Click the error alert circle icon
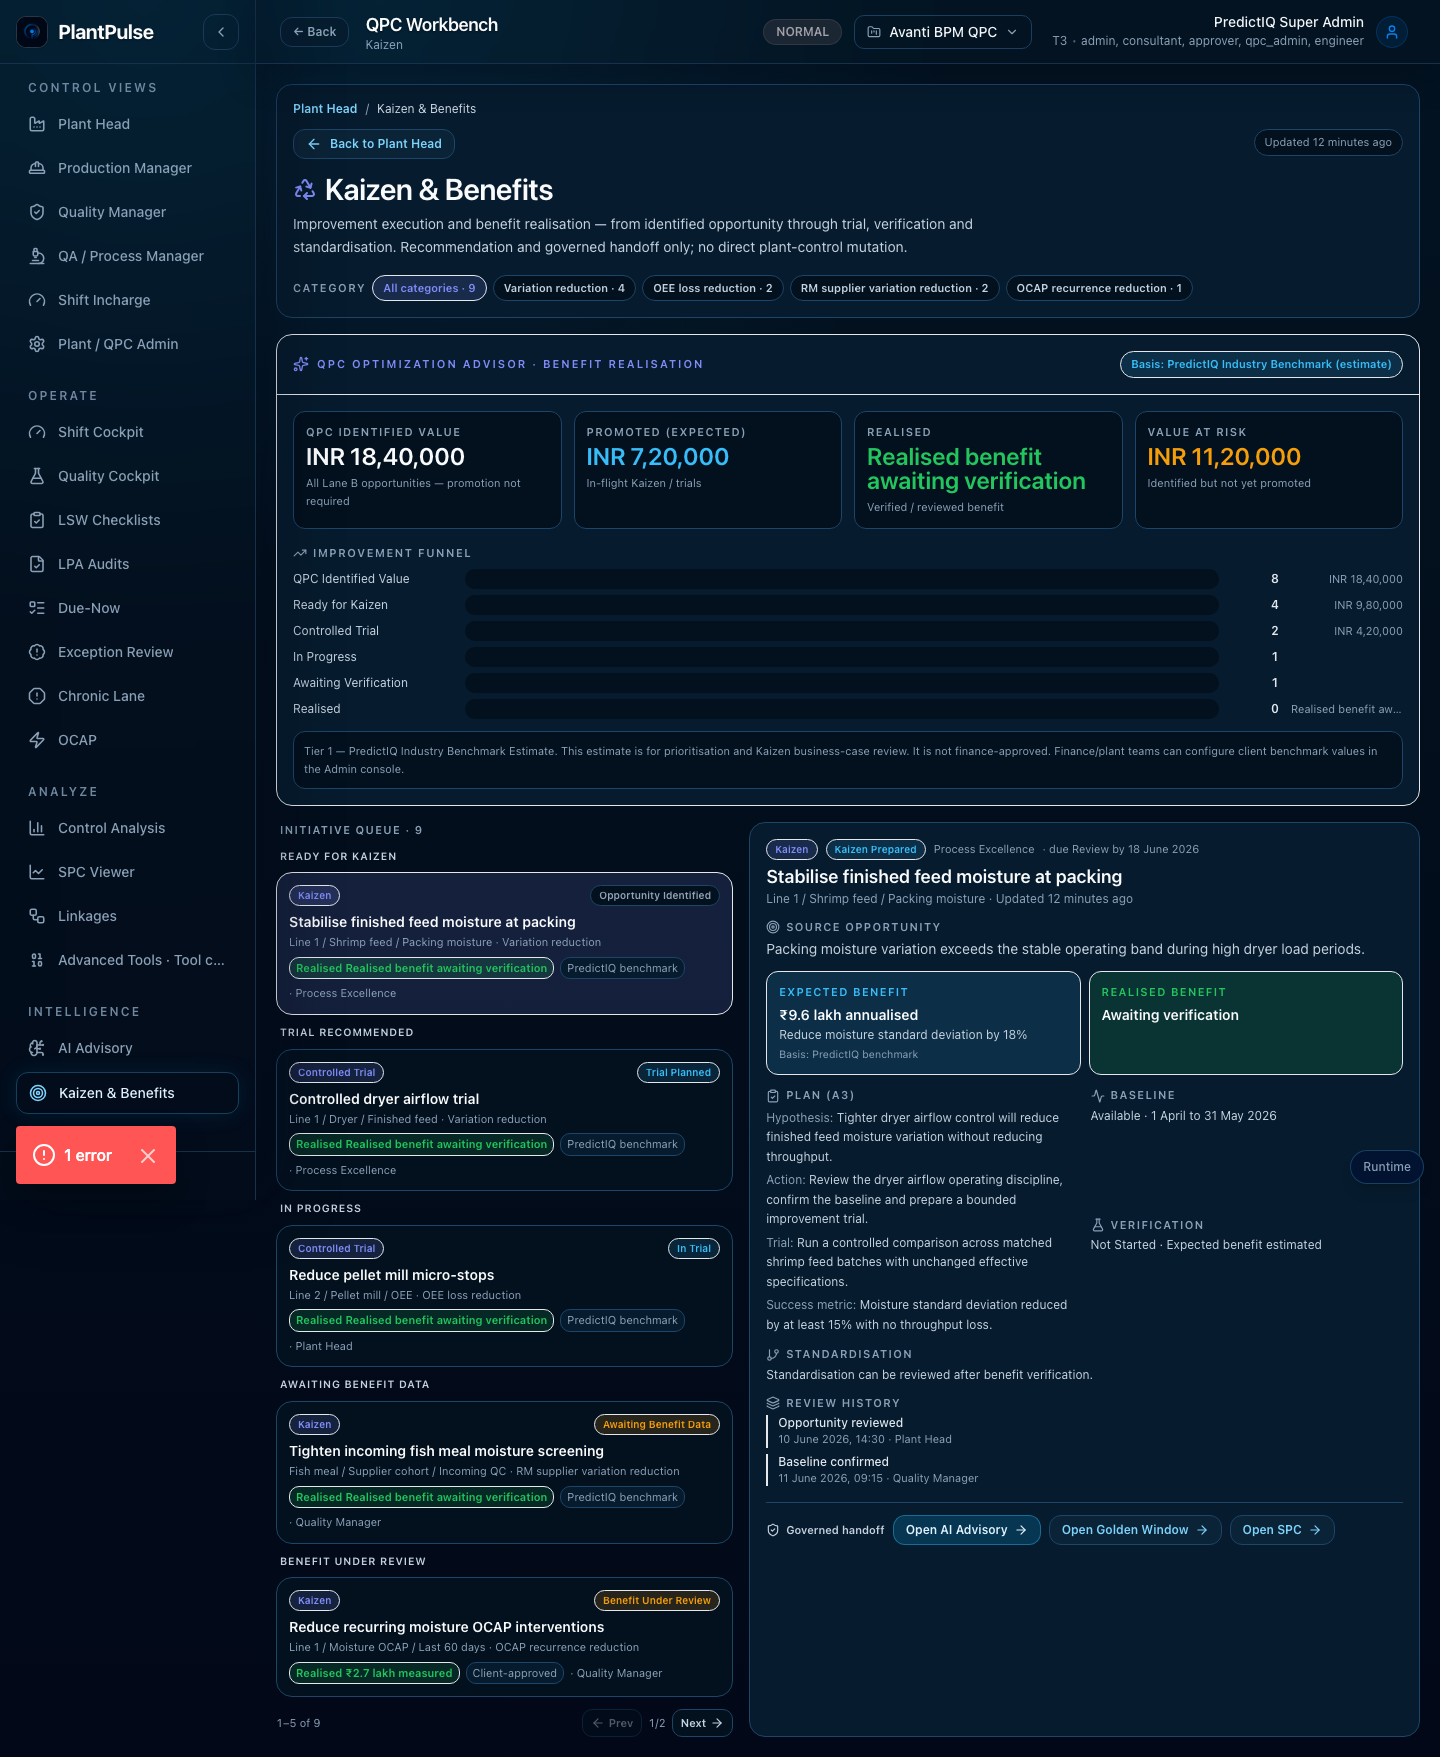The image size is (1440, 1757). (x=44, y=1155)
